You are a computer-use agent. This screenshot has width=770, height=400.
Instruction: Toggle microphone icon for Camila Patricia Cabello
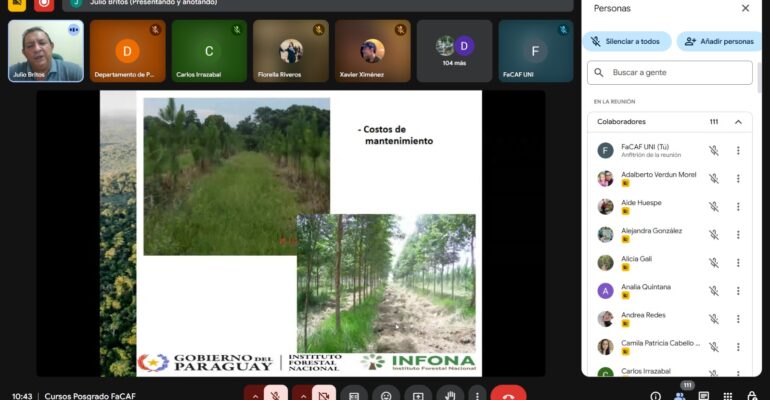click(714, 347)
